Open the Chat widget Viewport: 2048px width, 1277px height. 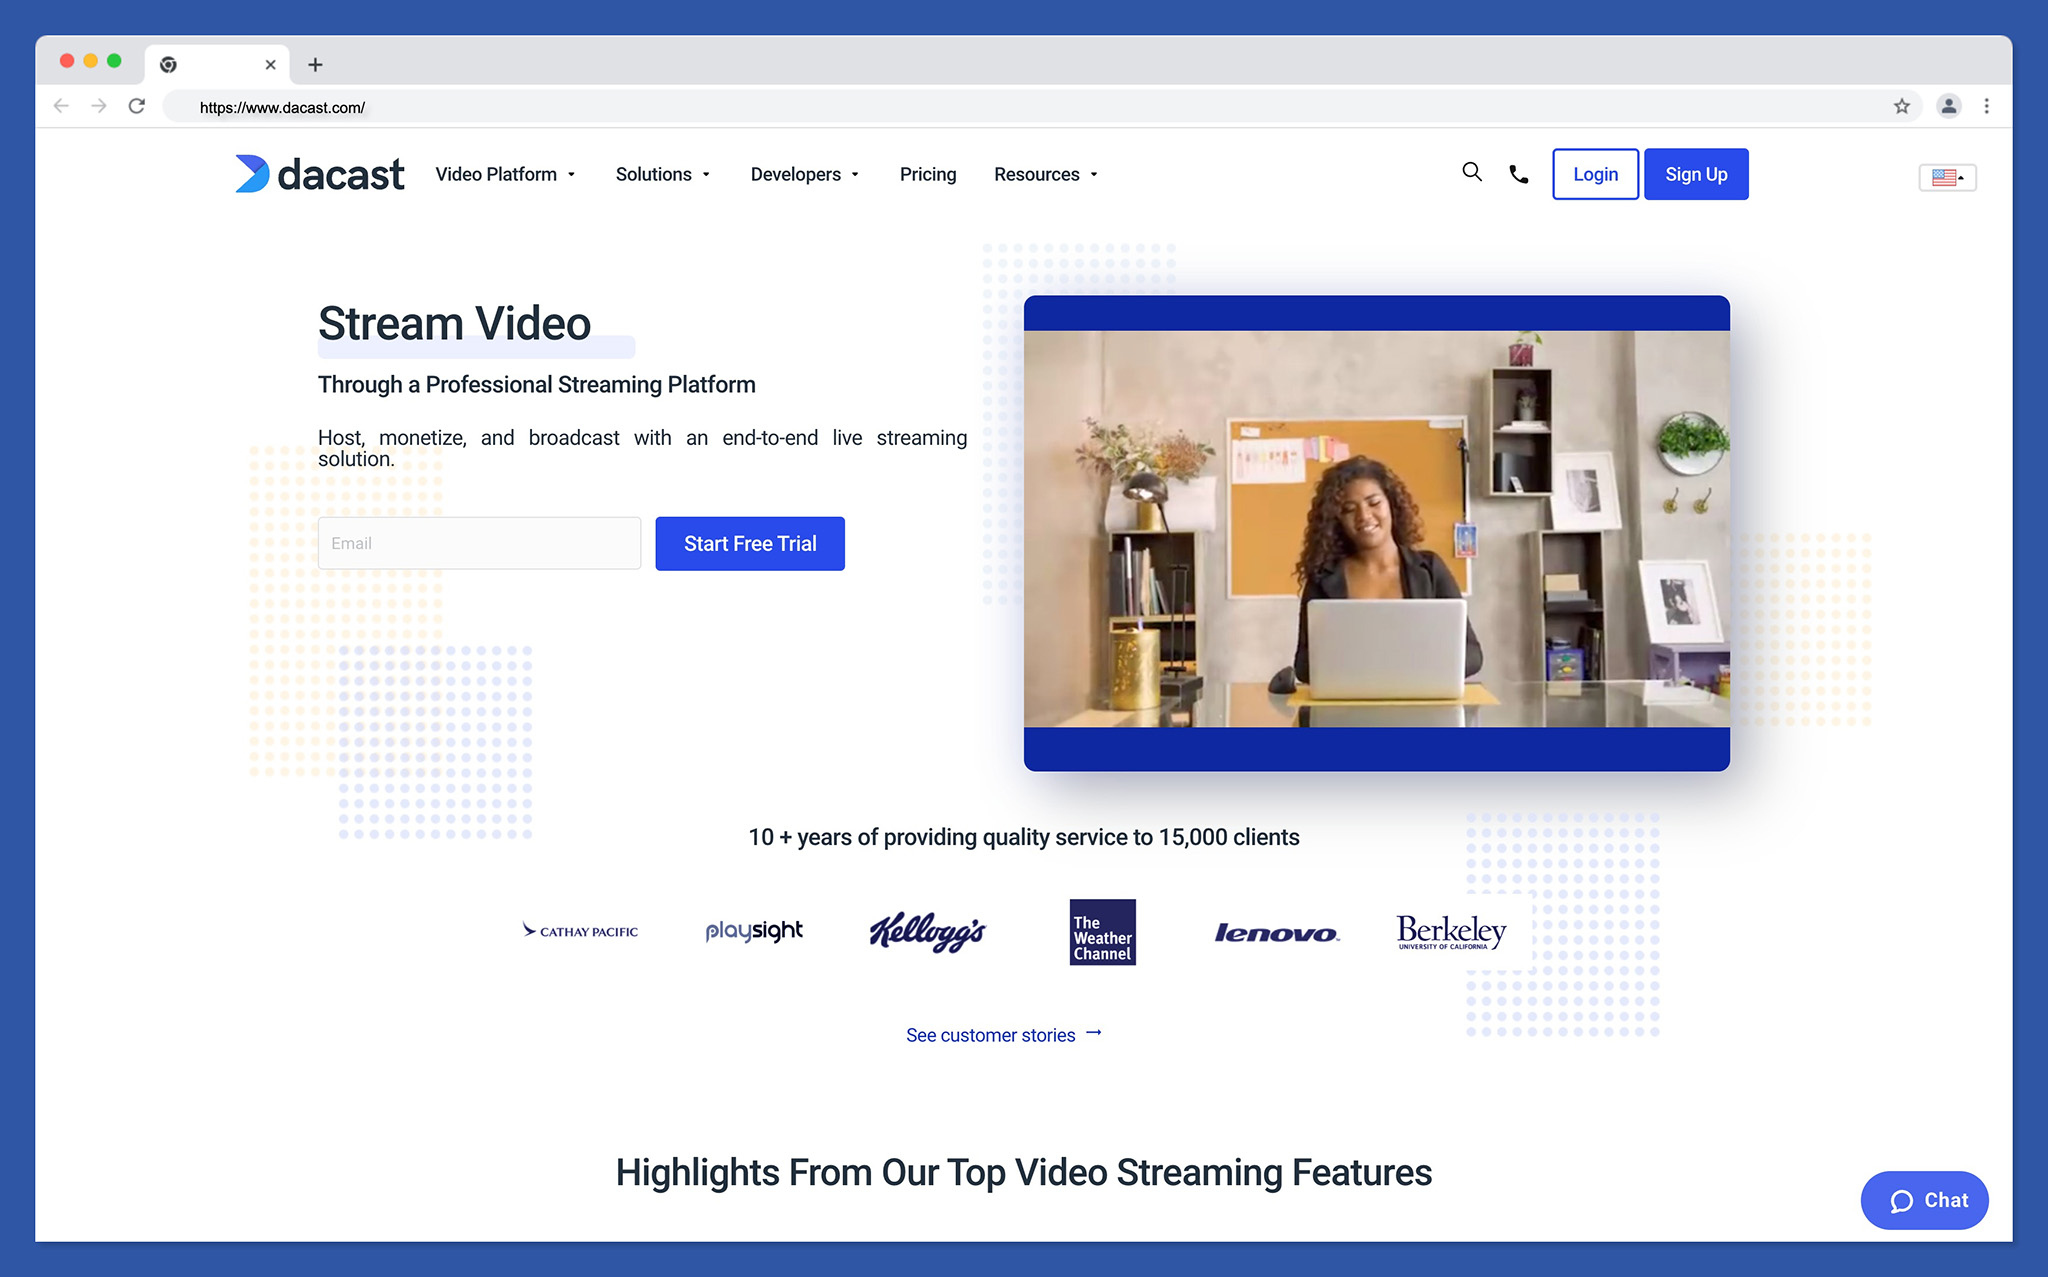point(1923,1200)
